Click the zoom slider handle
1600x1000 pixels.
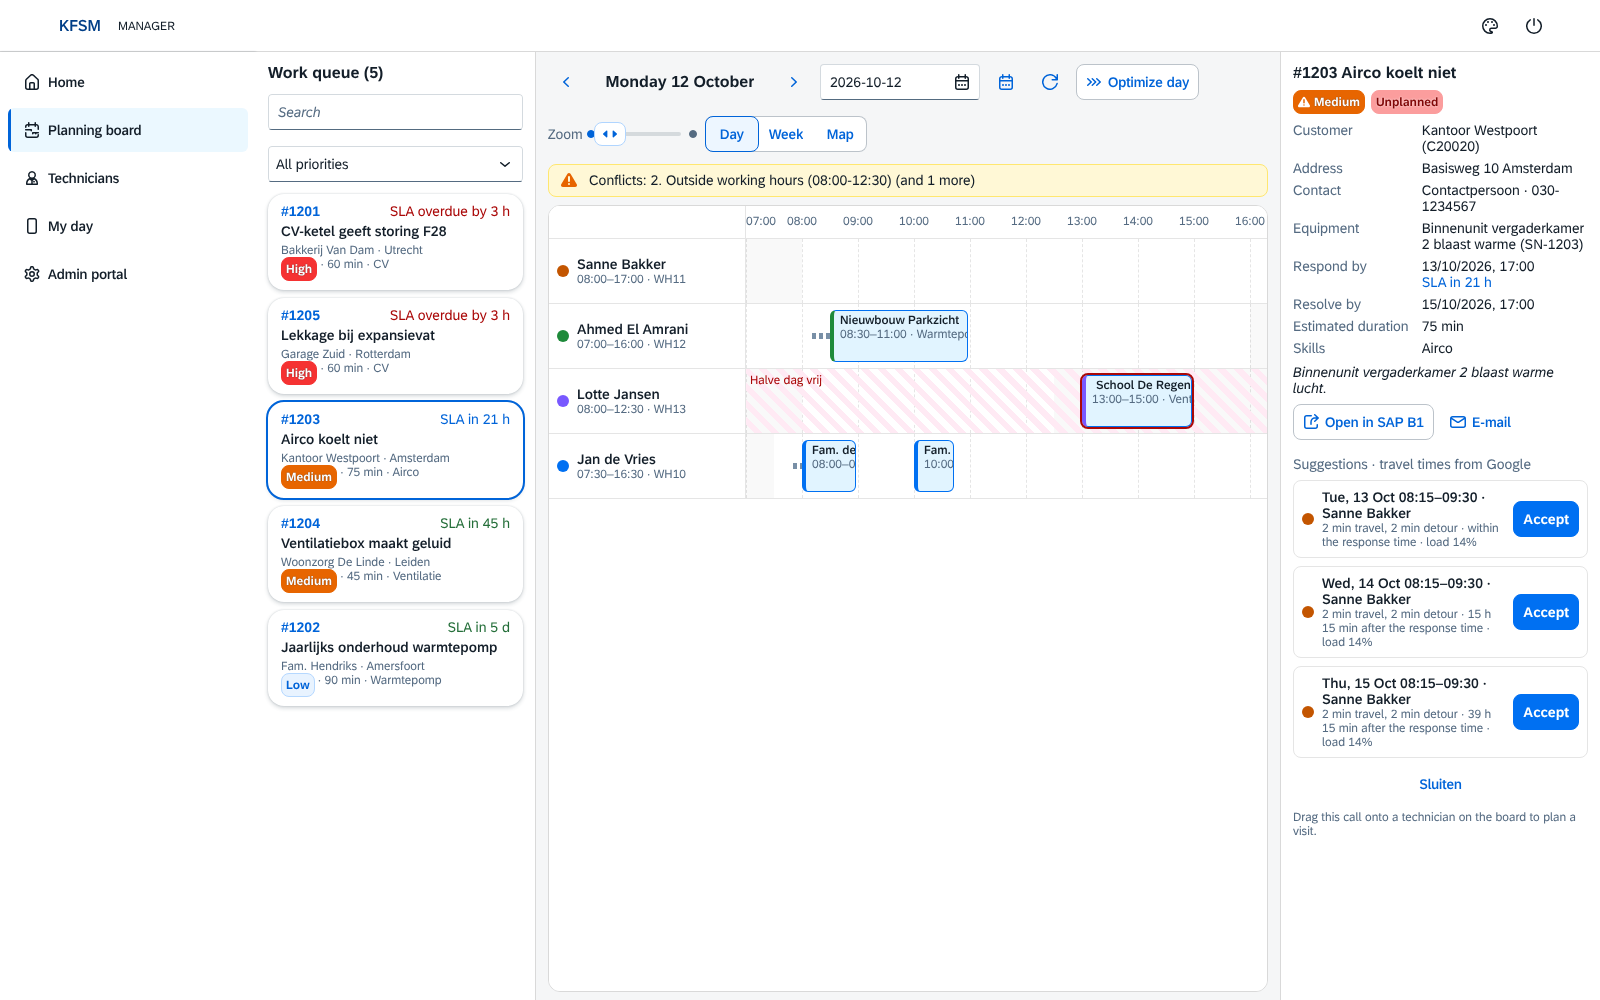pos(610,134)
